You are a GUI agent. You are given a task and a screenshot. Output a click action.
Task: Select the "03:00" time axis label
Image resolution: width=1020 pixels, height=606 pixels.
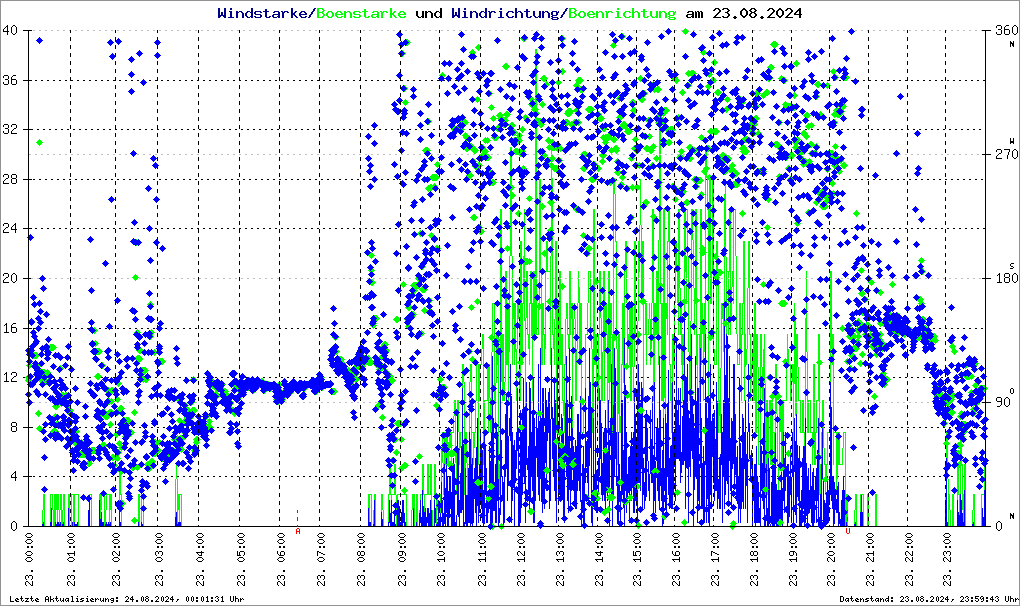[x=158, y=560]
